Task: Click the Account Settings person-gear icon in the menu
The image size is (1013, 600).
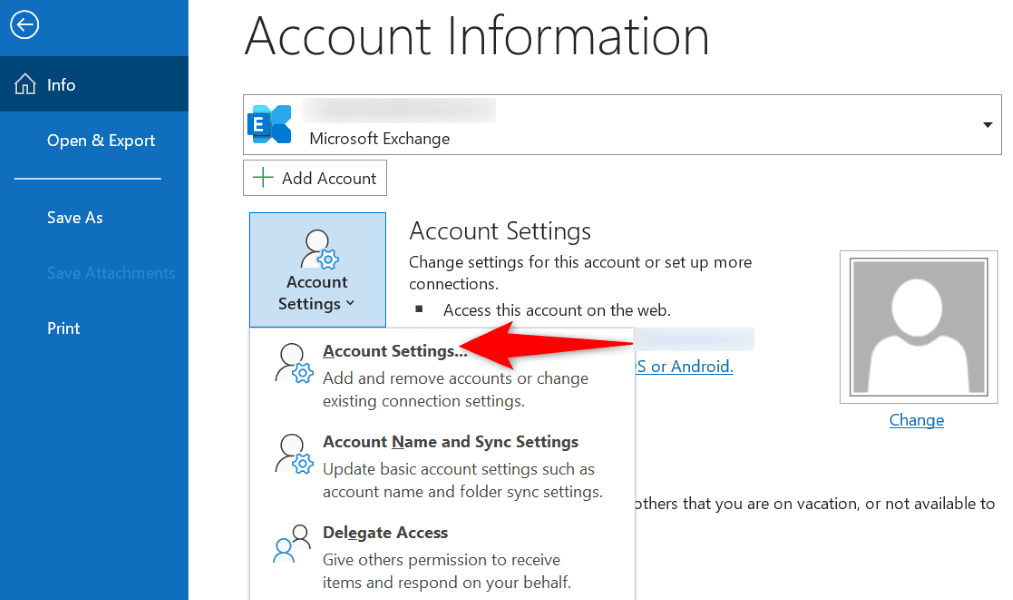Action: click(294, 364)
